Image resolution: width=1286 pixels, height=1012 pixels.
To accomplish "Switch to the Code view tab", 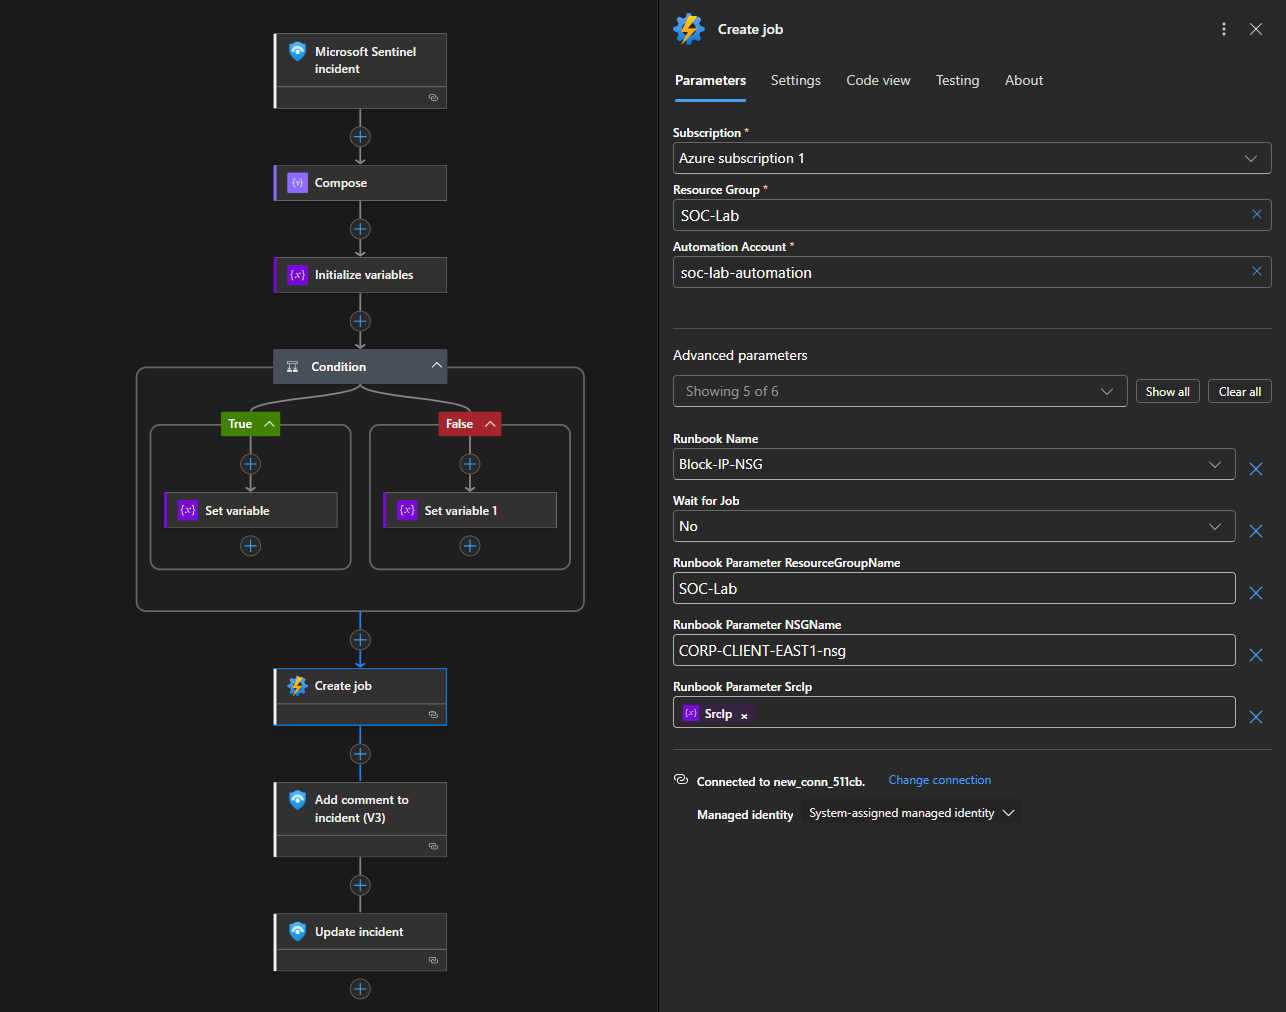I will point(878,80).
